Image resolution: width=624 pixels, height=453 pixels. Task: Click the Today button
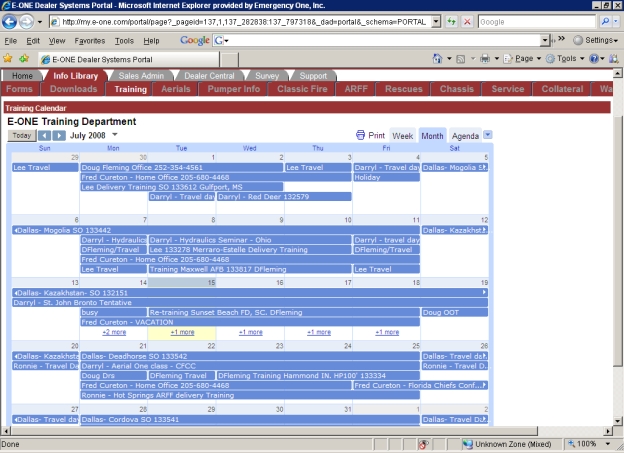(x=21, y=135)
